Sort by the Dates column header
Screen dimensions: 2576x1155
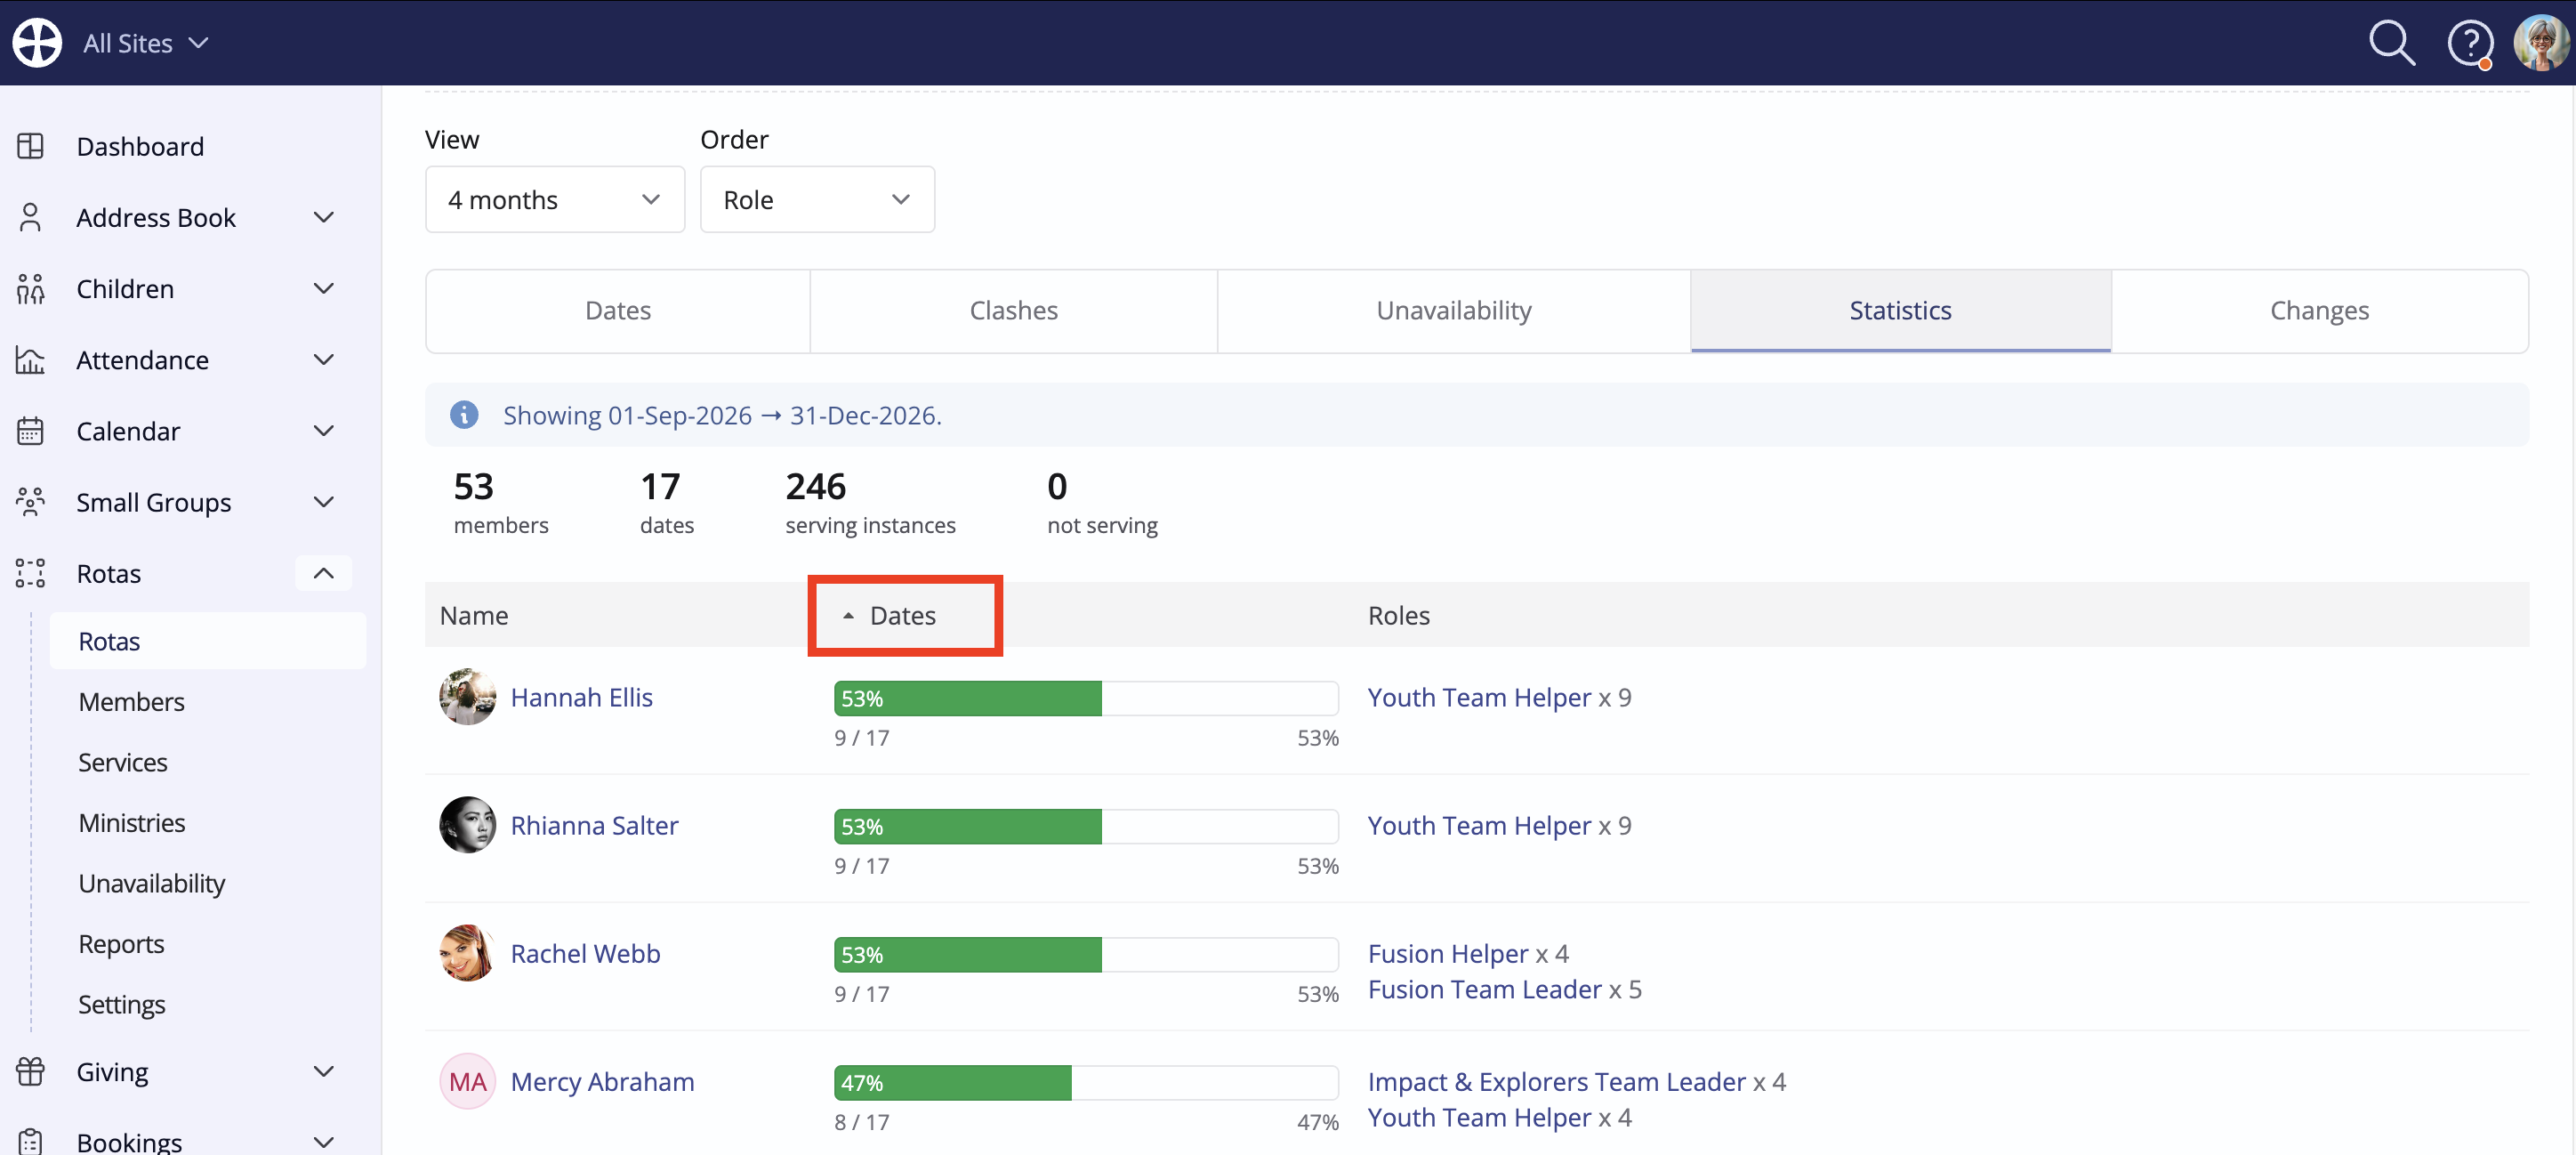[903, 616]
